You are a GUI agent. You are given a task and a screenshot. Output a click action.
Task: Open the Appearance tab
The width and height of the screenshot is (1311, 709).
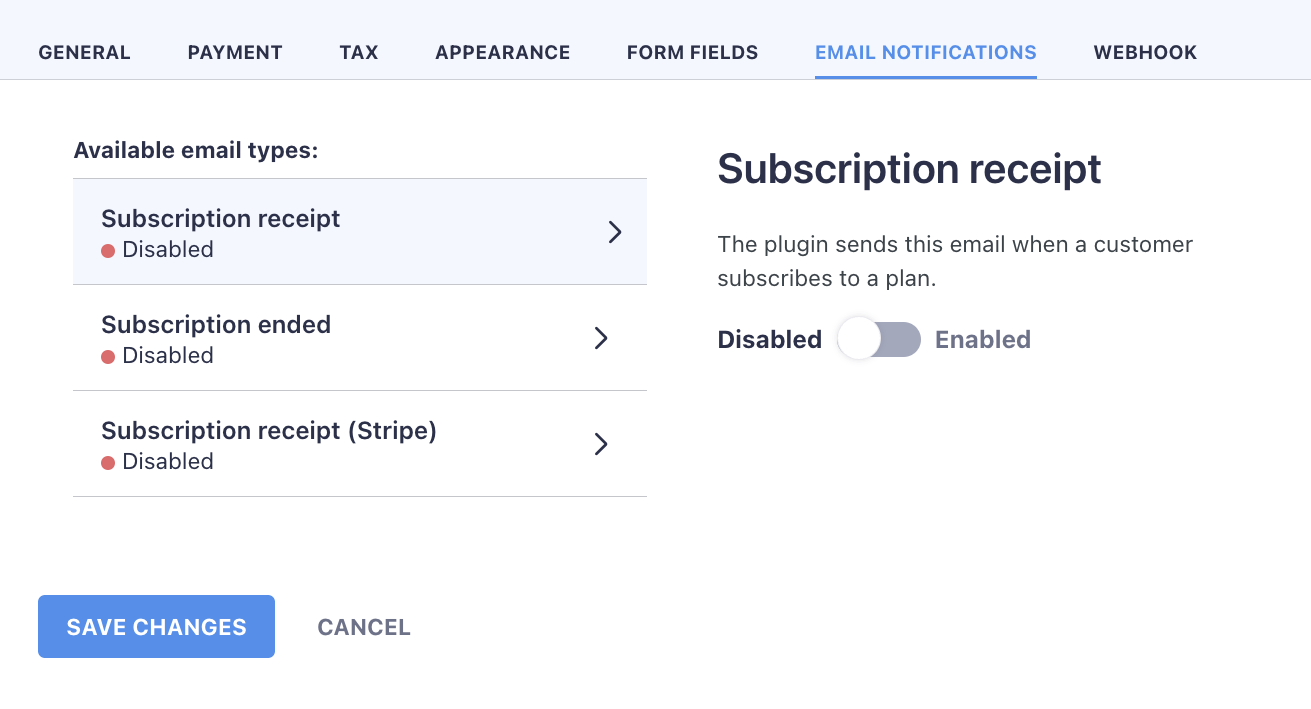(x=502, y=53)
